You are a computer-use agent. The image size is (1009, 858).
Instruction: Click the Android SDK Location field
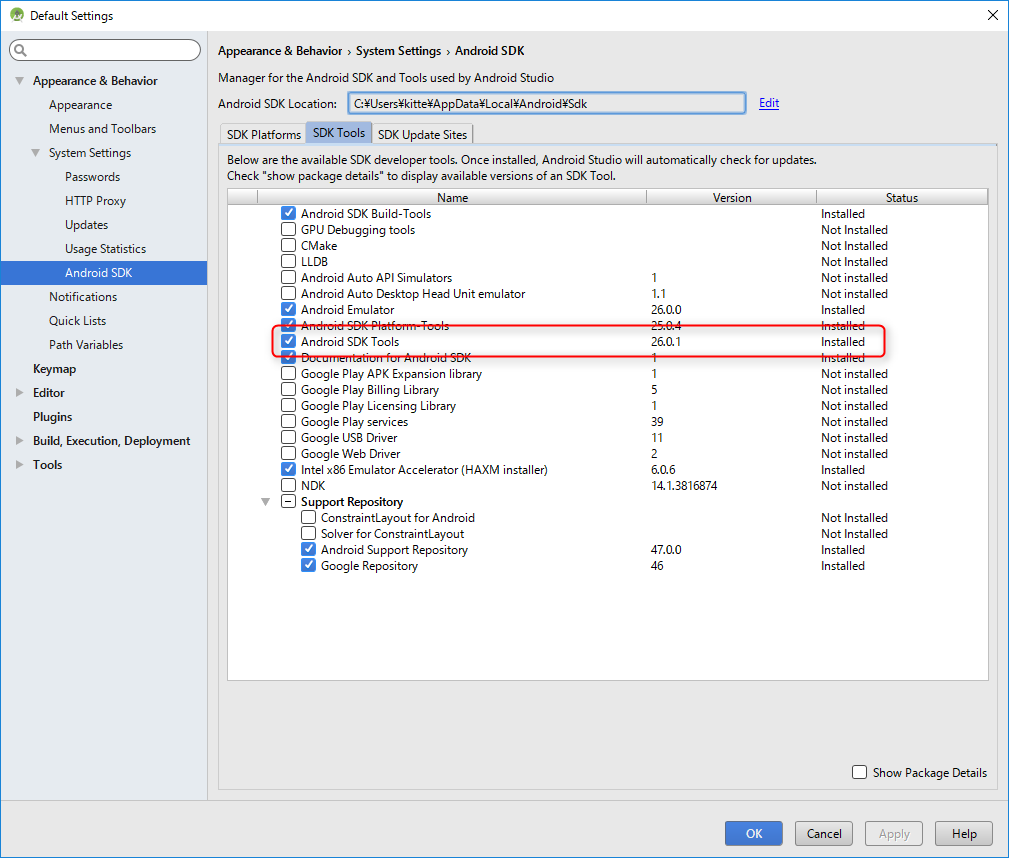[547, 103]
